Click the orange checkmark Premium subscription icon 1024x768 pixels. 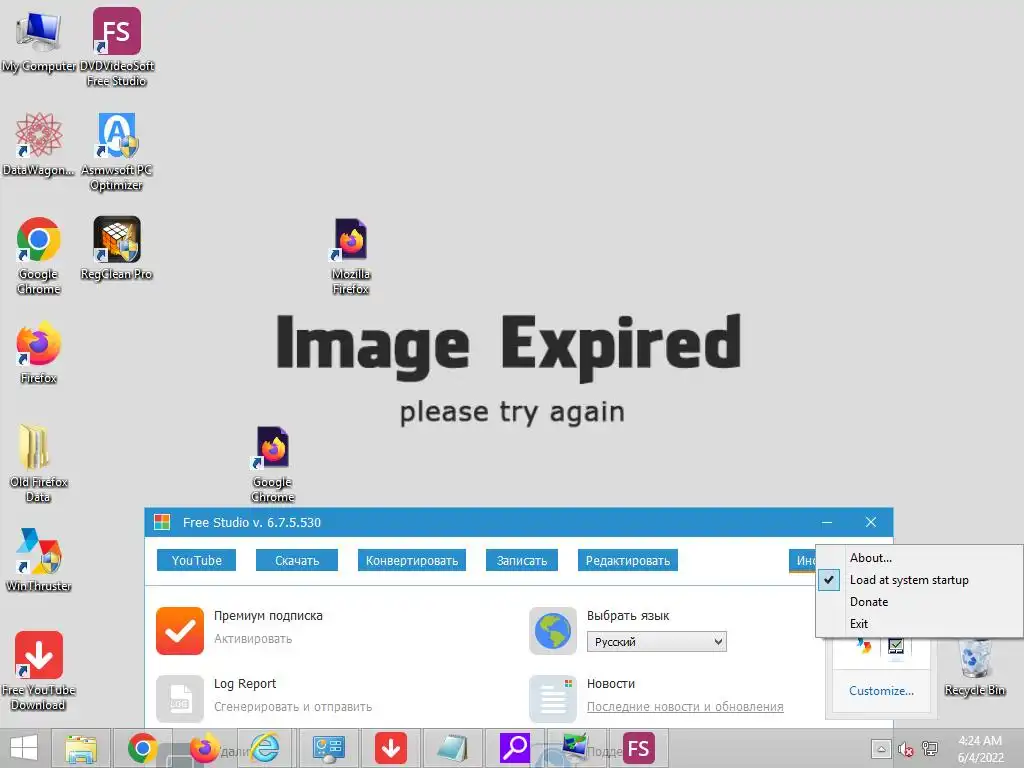pos(180,630)
